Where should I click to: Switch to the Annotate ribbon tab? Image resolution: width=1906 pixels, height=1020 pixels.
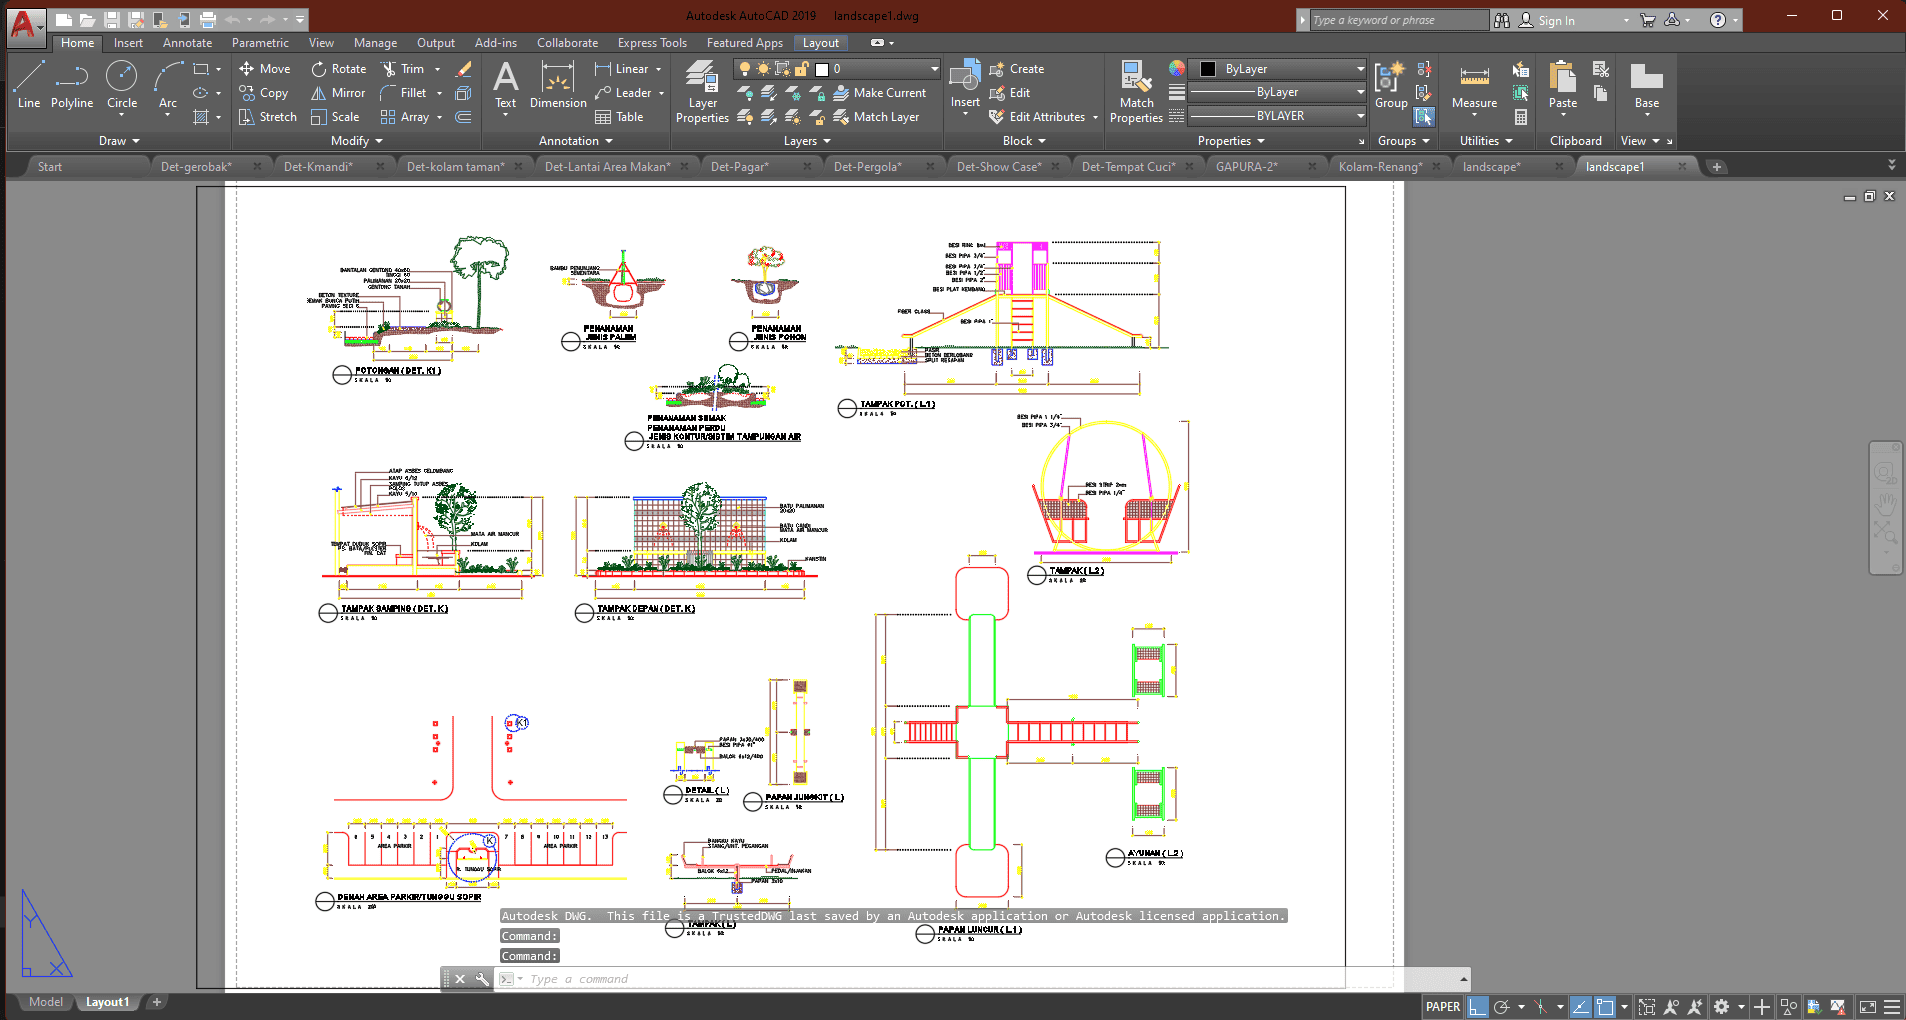click(x=187, y=43)
